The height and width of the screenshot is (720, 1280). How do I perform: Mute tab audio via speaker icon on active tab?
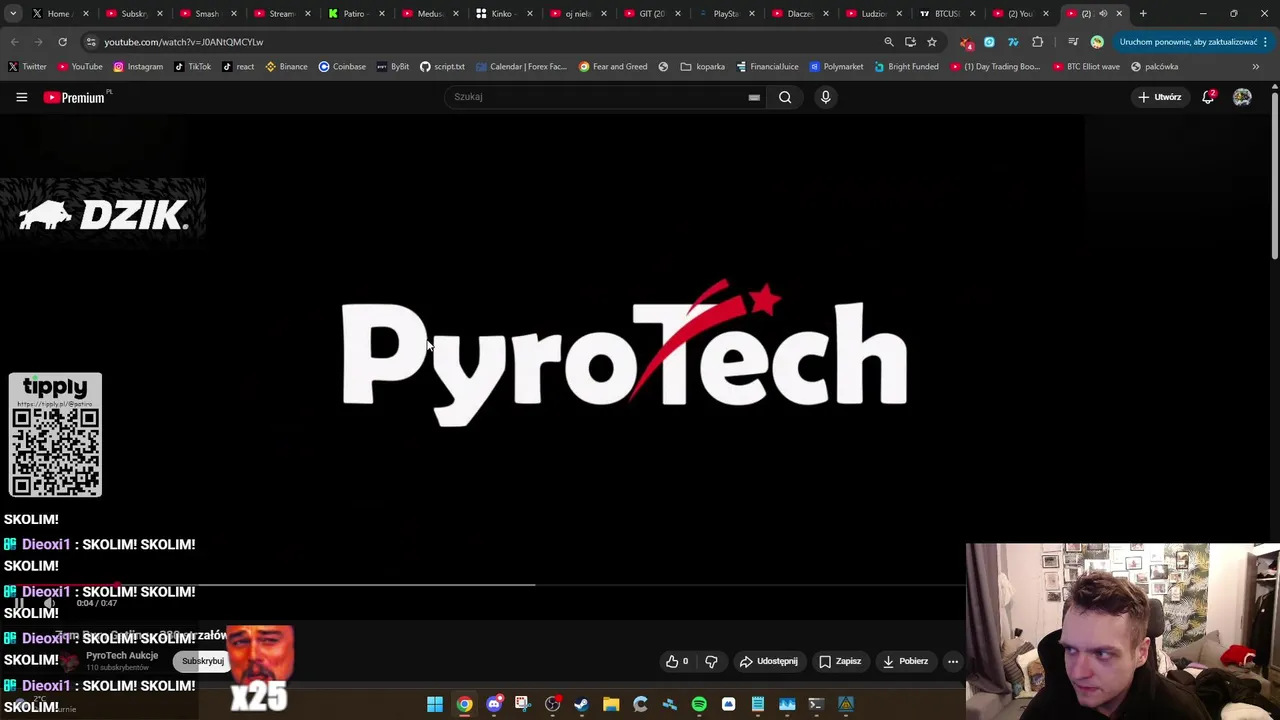coord(1103,14)
